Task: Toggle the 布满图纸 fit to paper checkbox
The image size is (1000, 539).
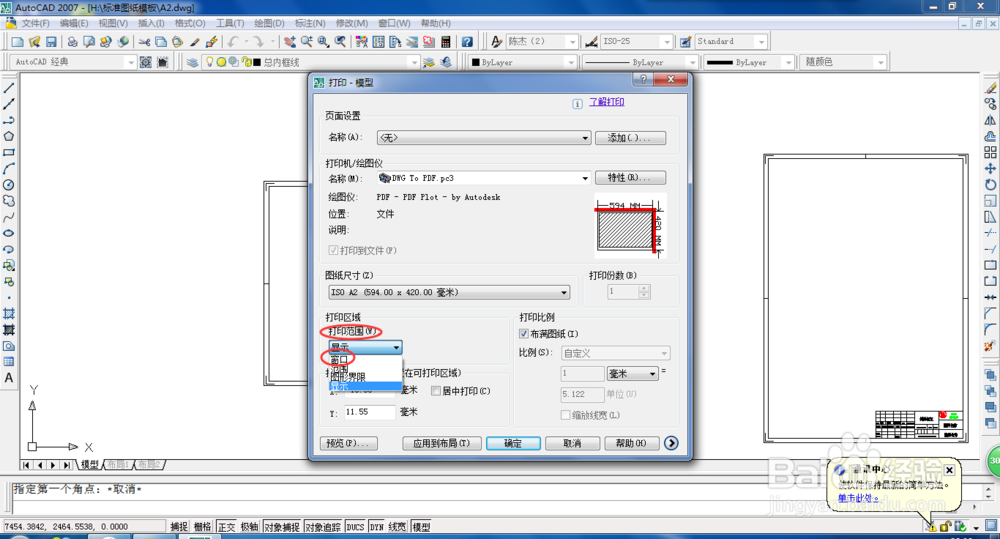Action: tap(524, 334)
